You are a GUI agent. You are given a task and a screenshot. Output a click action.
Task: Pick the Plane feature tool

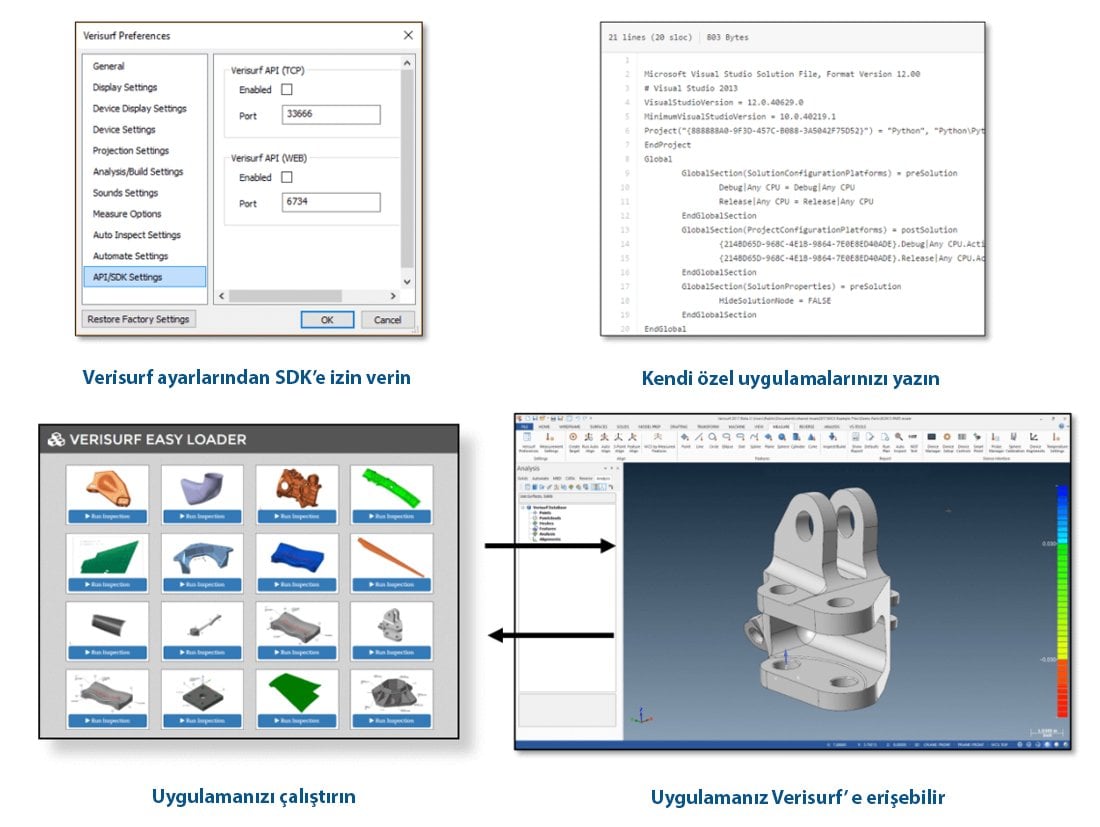click(x=769, y=441)
